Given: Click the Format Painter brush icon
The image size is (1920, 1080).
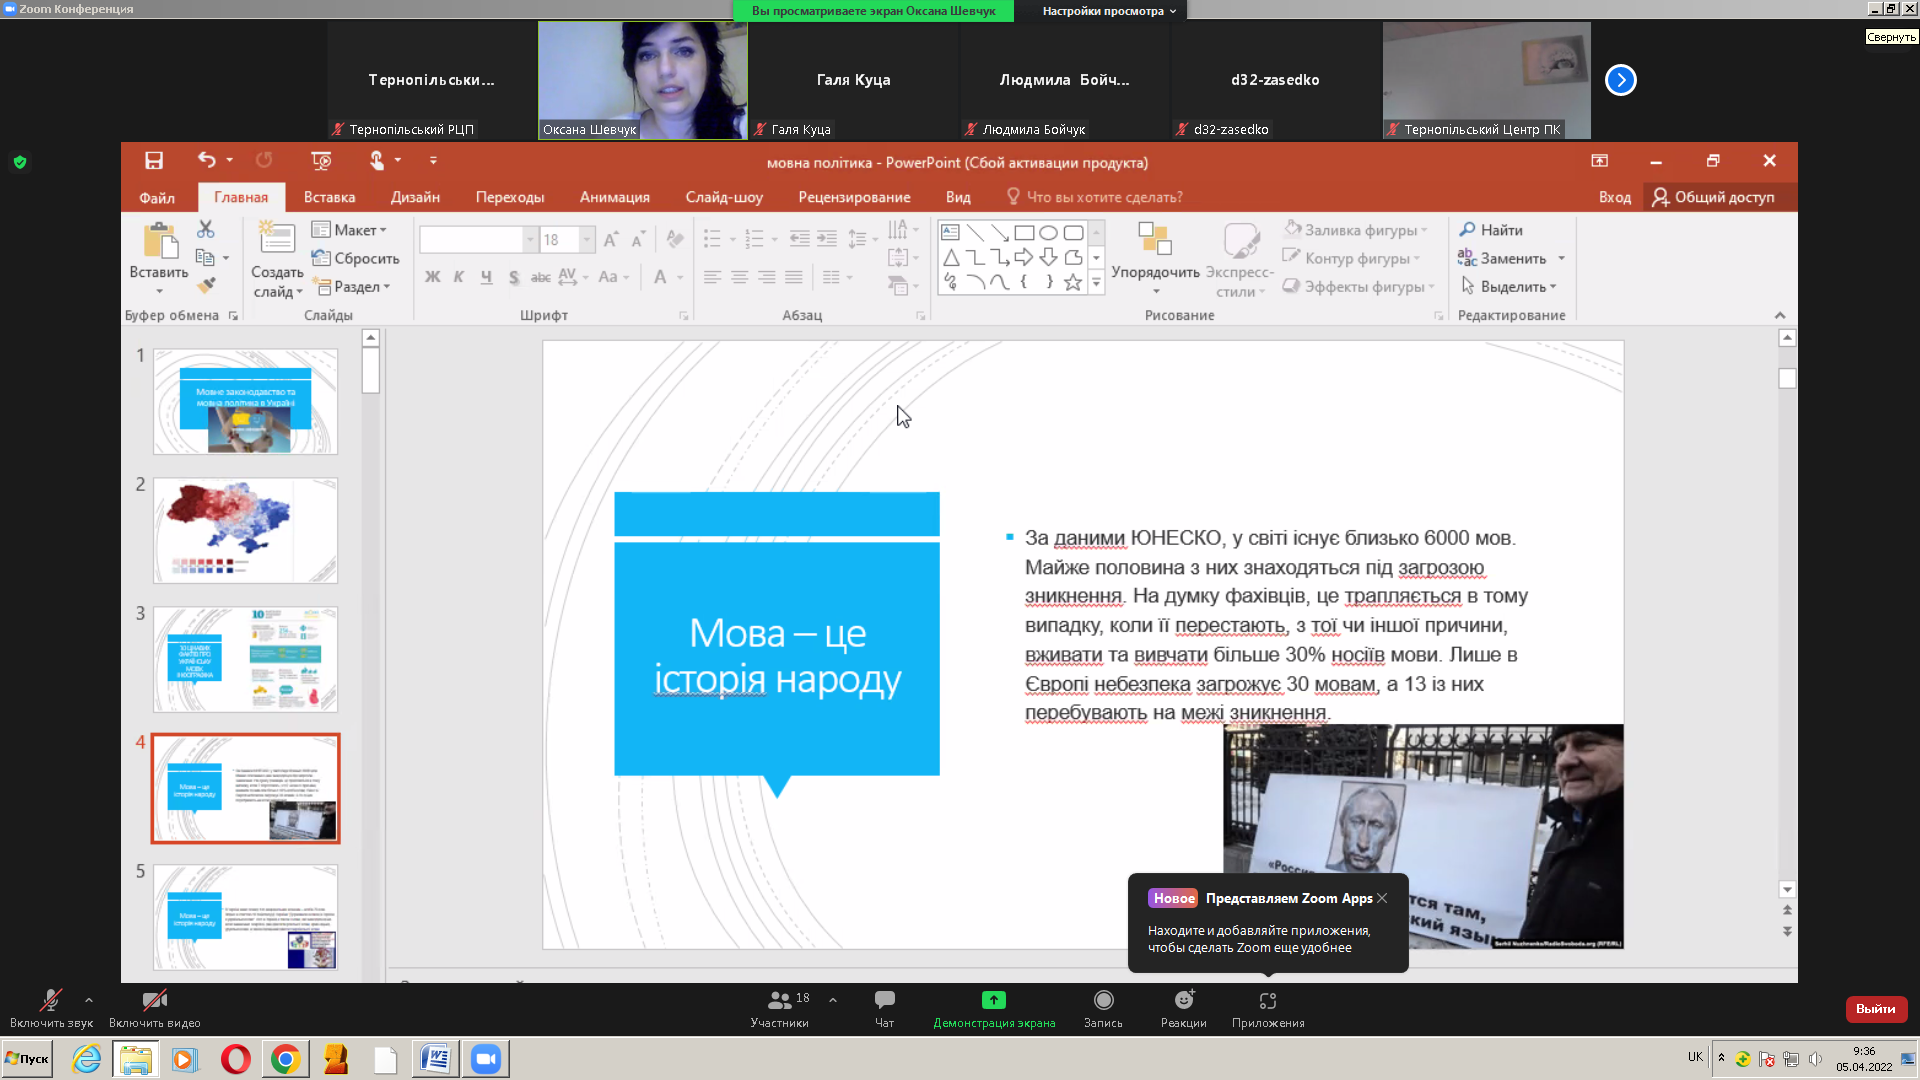Looking at the screenshot, I should (206, 286).
